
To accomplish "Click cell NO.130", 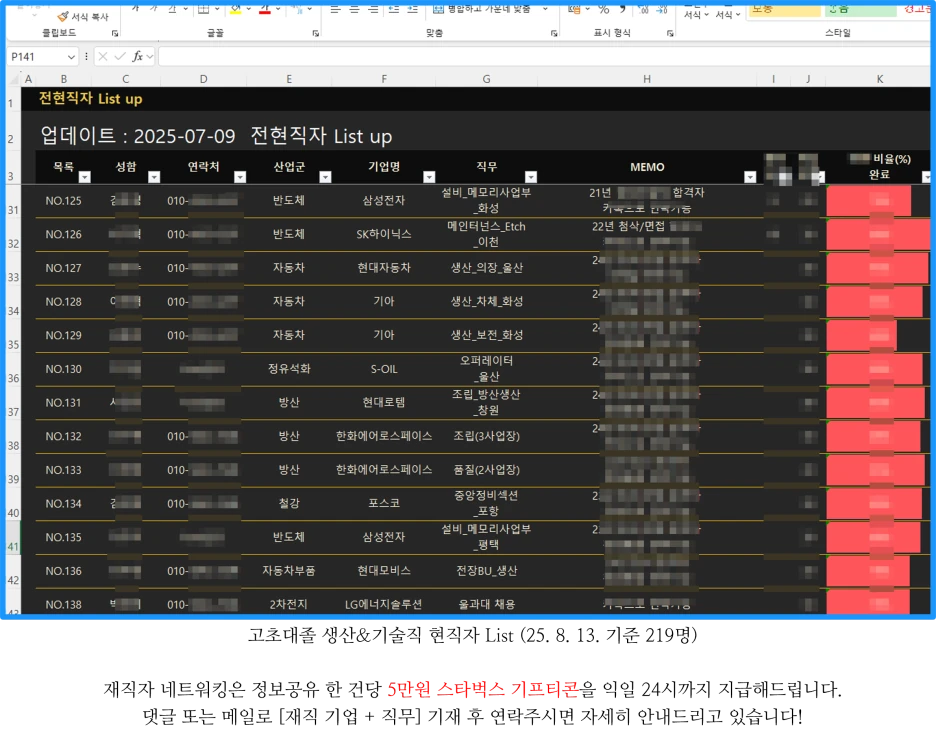I will click(64, 370).
